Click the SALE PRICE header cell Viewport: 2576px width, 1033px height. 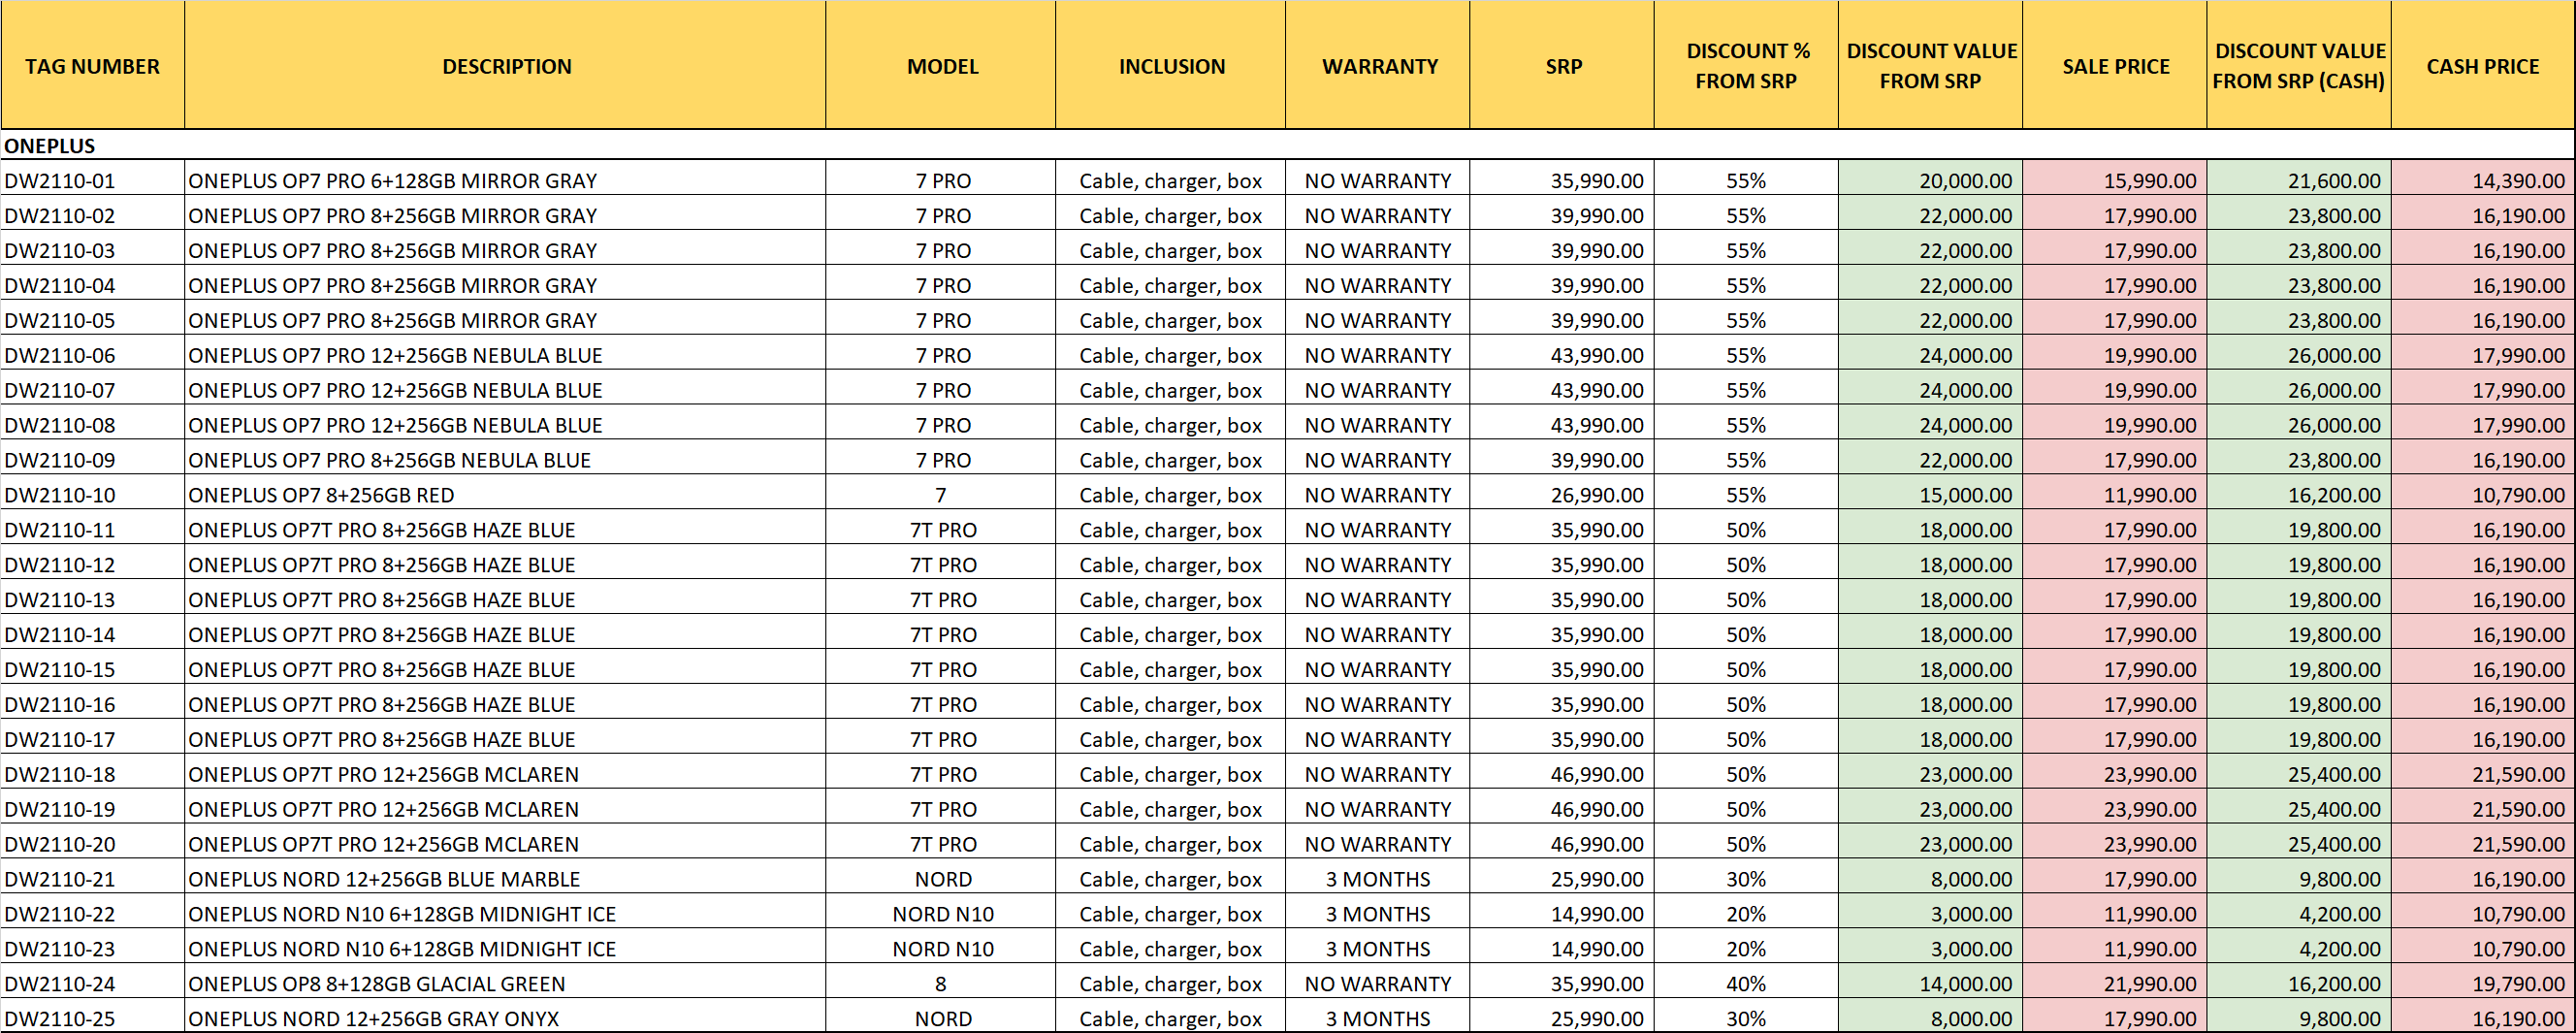point(2115,65)
